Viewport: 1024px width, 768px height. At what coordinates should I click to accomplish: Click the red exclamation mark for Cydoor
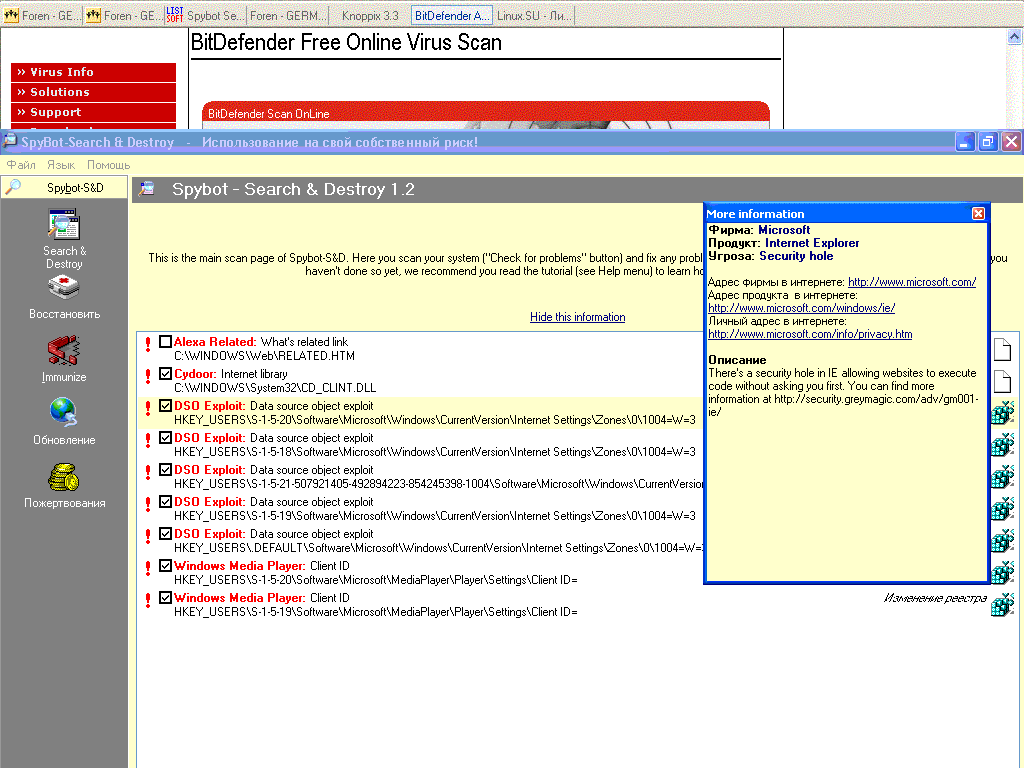point(148,376)
